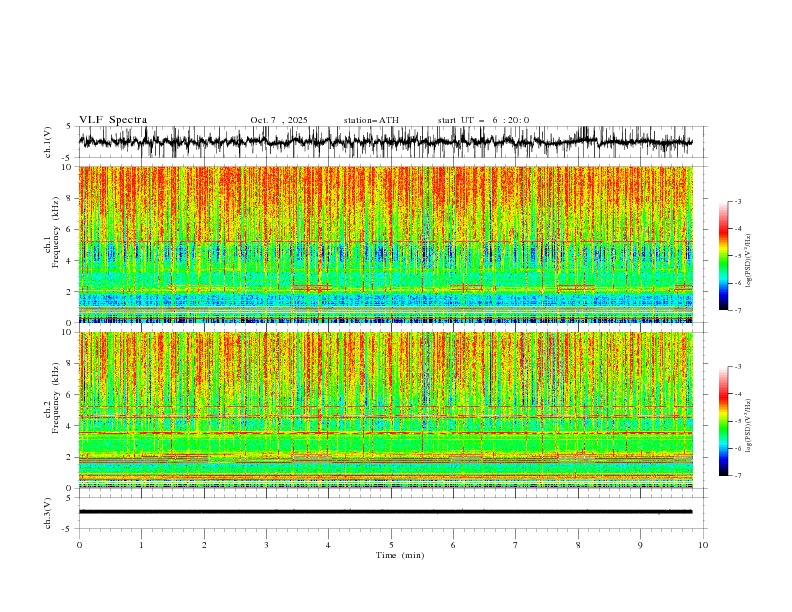Click the ch.1 spectrogram panel
The height and width of the screenshot is (612, 792).
click(385, 244)
